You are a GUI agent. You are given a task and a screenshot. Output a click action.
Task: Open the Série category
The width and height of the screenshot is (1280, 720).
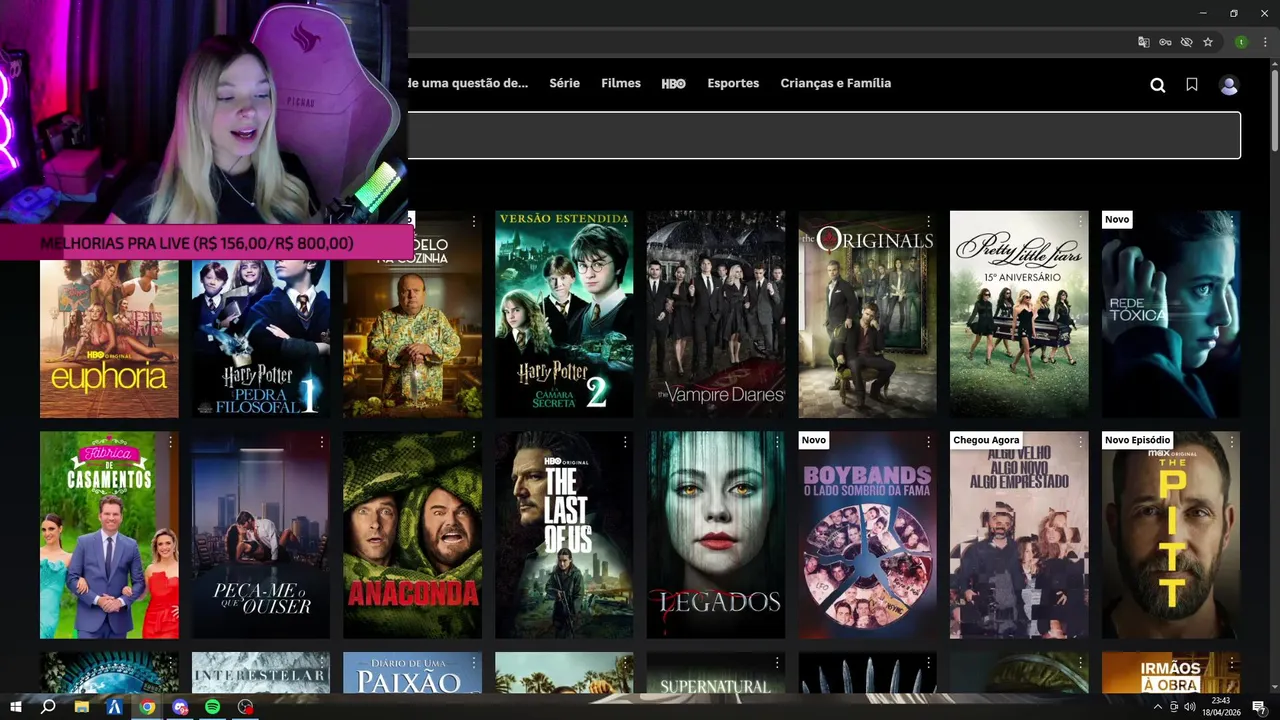click(x=564, y=84)
